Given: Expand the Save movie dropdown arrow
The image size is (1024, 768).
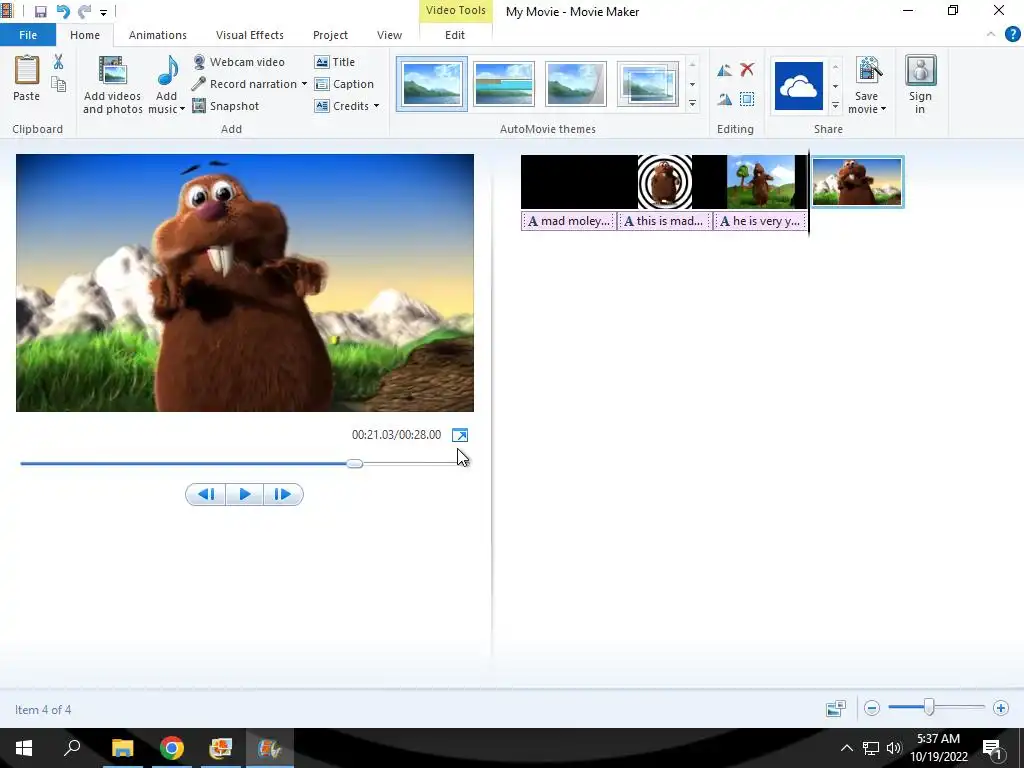Looking at the screenshot, I should pos(883,109).
